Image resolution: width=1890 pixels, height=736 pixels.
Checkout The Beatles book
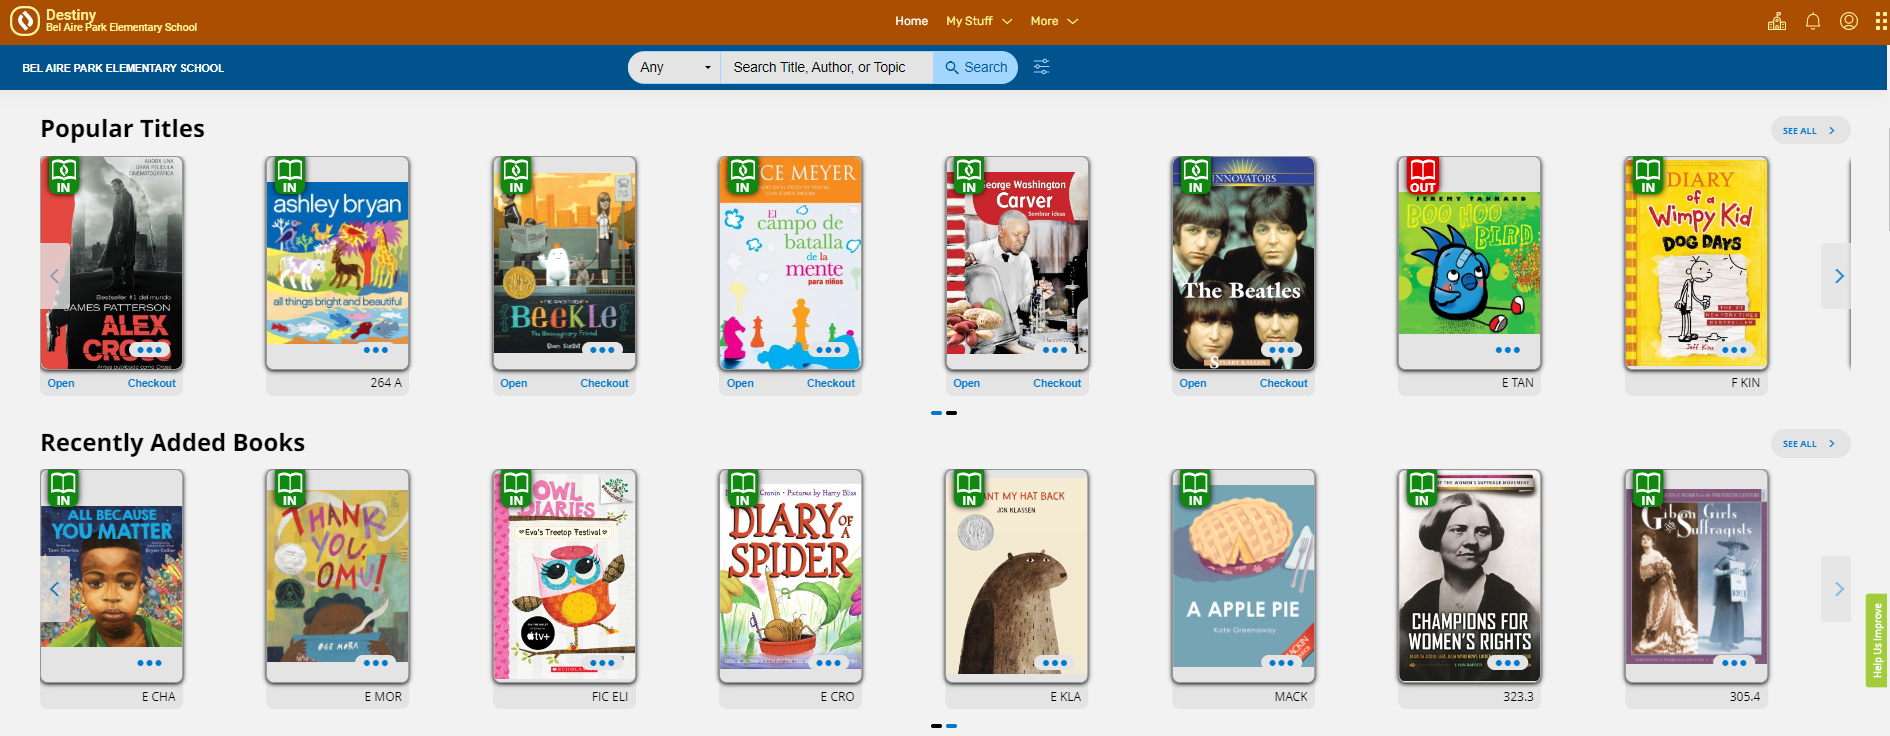pos(1284,383)
